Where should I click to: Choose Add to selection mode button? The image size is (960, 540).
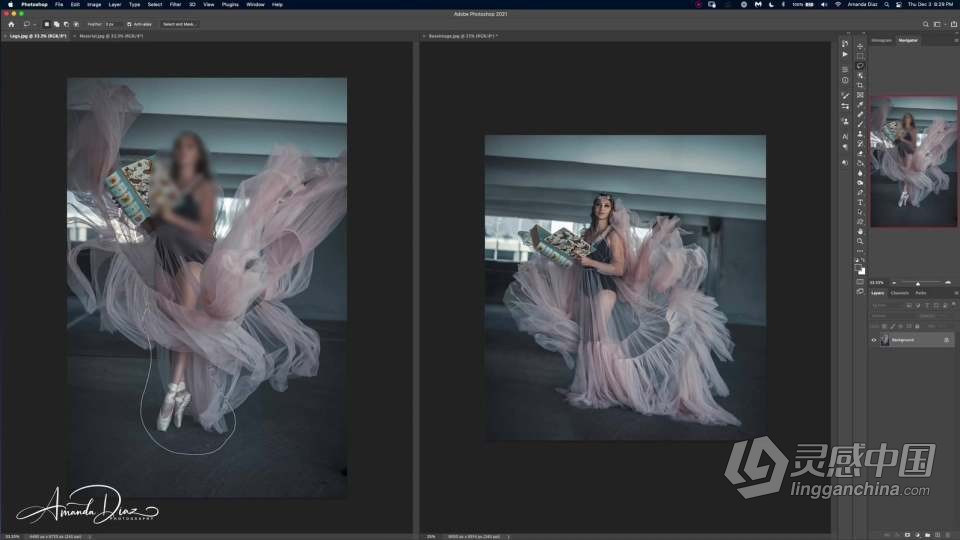(56, 24)
